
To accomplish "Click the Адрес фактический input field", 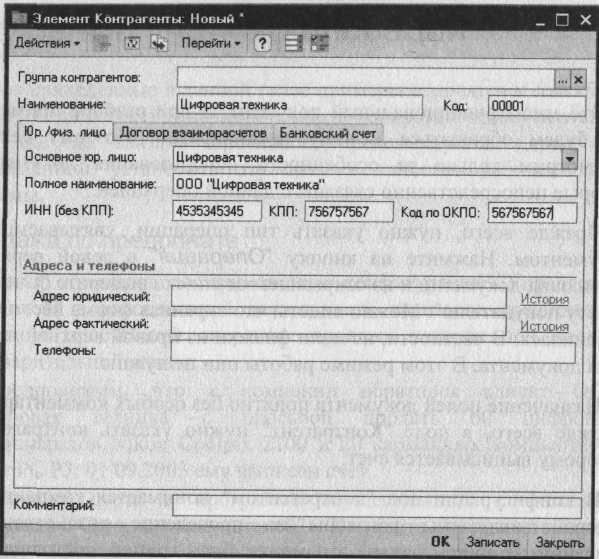I will point(338,324).
